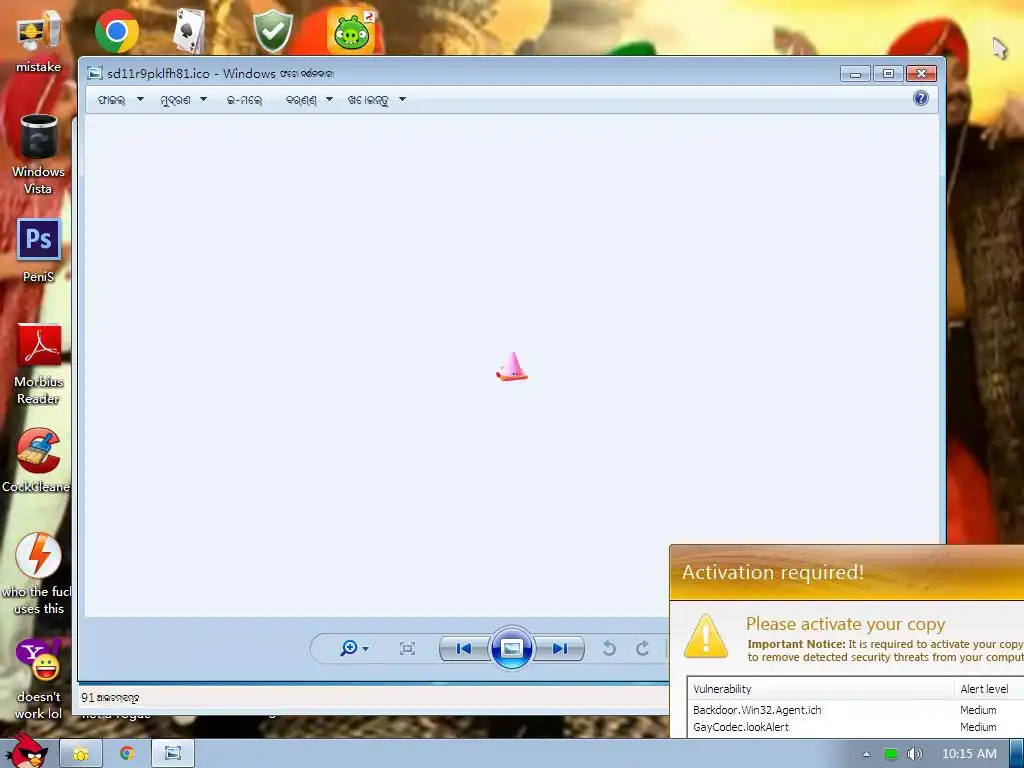Open the mistake desktop icon
Image resolution: width=1024 pixels, height=768 pixels.
point(39,40)
